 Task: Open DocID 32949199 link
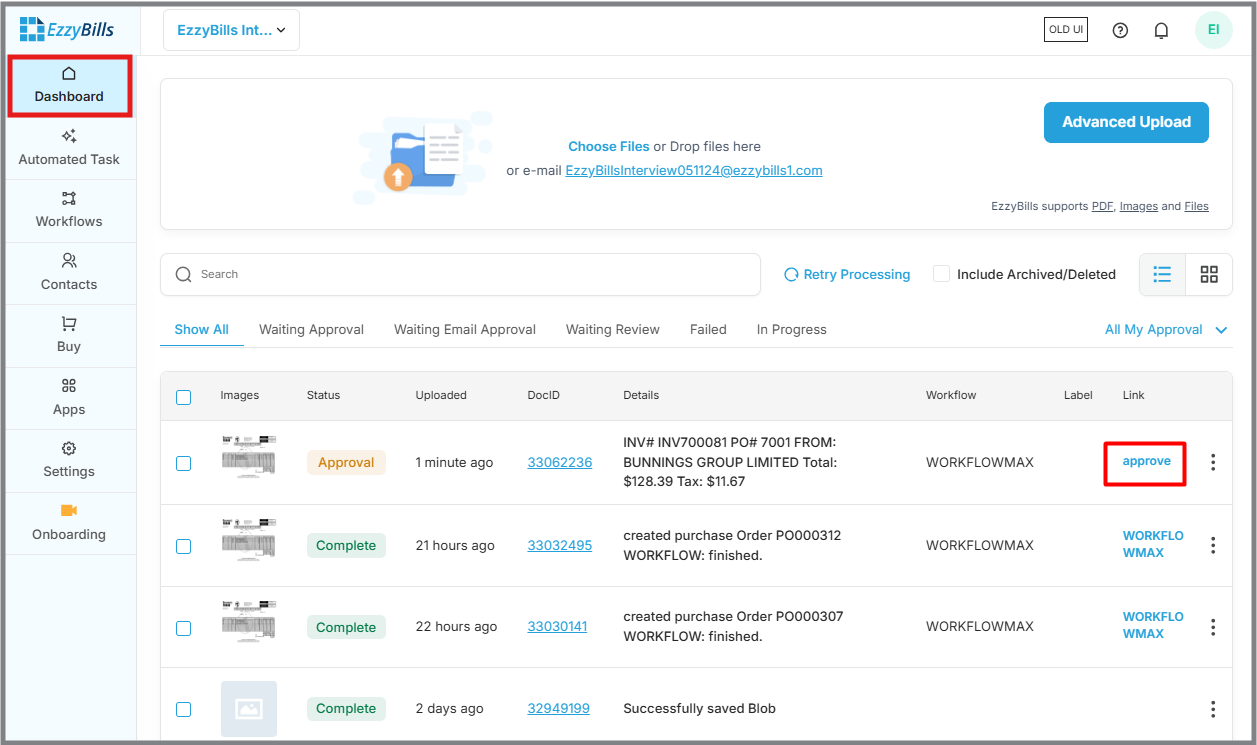[x=559, y=708]
